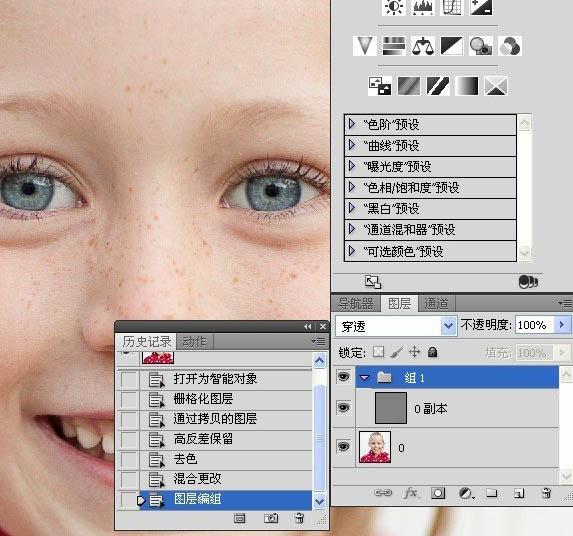Hide layer 0 with eye icon
This screenshot has width=573, height=536.
pos(343,446)
